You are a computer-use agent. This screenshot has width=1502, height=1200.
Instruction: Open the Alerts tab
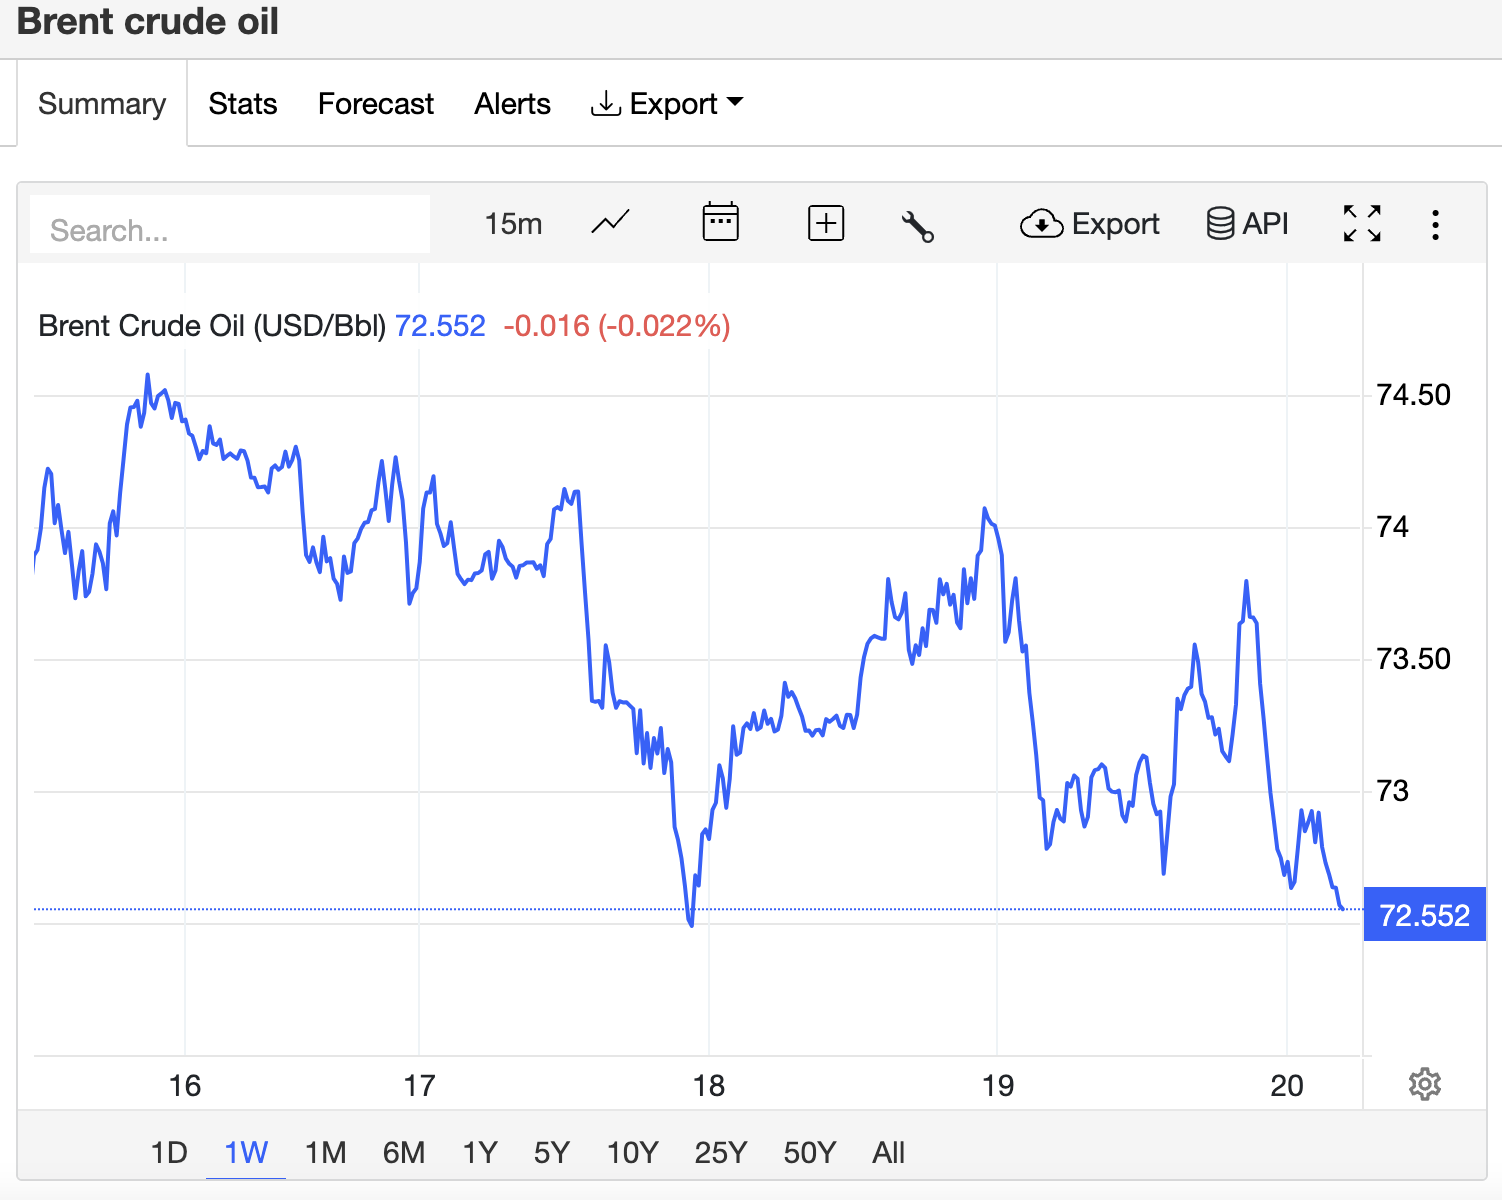(512, 104)
